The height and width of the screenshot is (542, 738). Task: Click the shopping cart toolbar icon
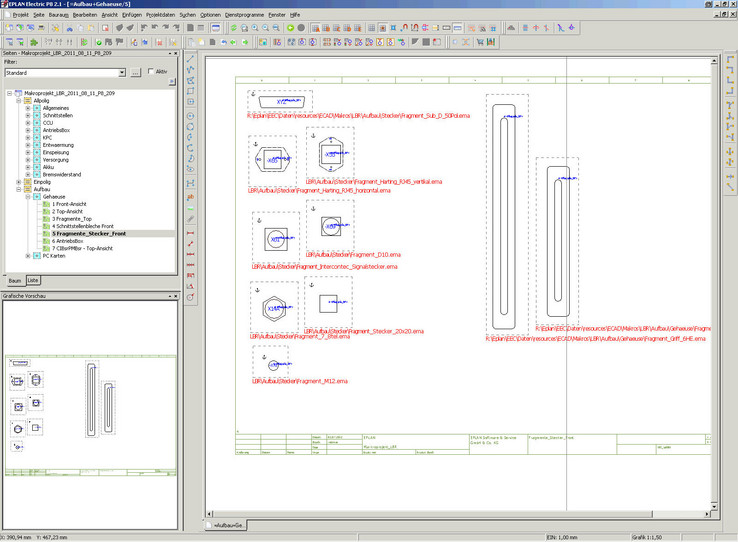tap(479, 42)
